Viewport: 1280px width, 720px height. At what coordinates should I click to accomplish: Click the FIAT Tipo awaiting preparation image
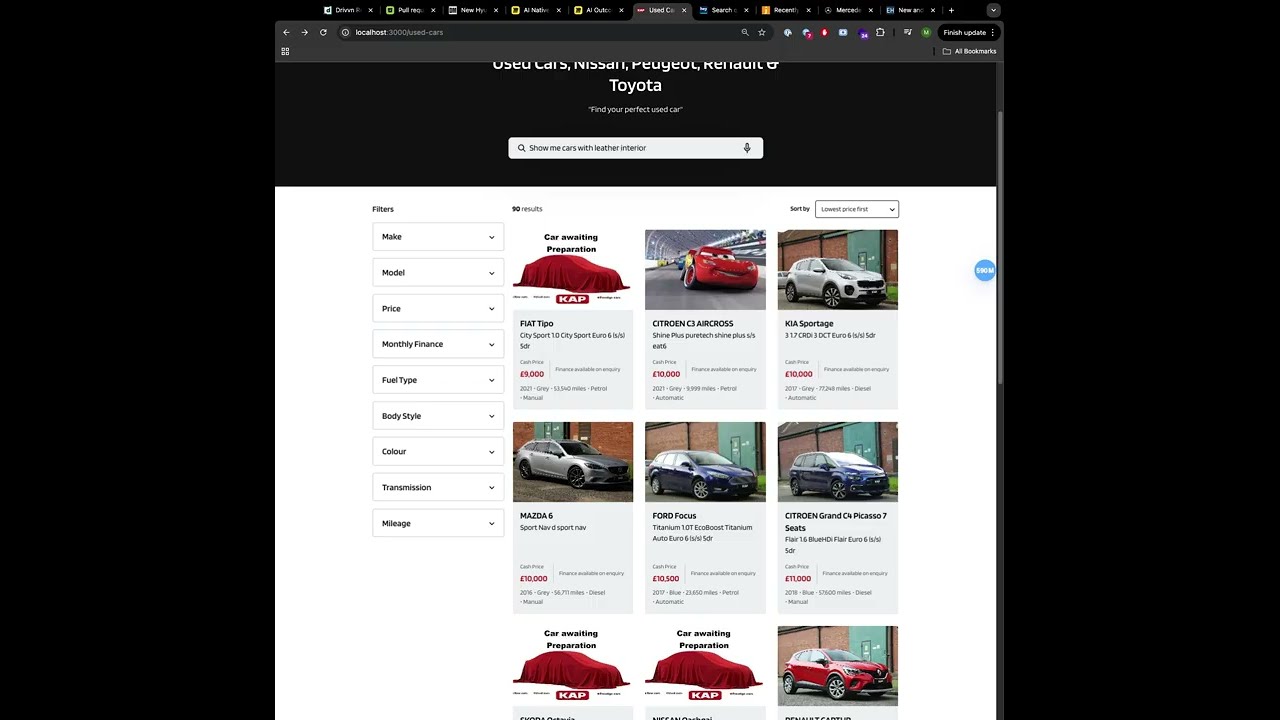tap(573, 270)
